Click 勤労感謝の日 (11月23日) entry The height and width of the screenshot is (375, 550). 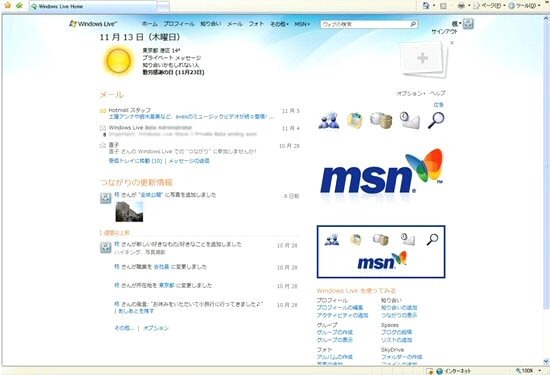[x=173, y=72]
